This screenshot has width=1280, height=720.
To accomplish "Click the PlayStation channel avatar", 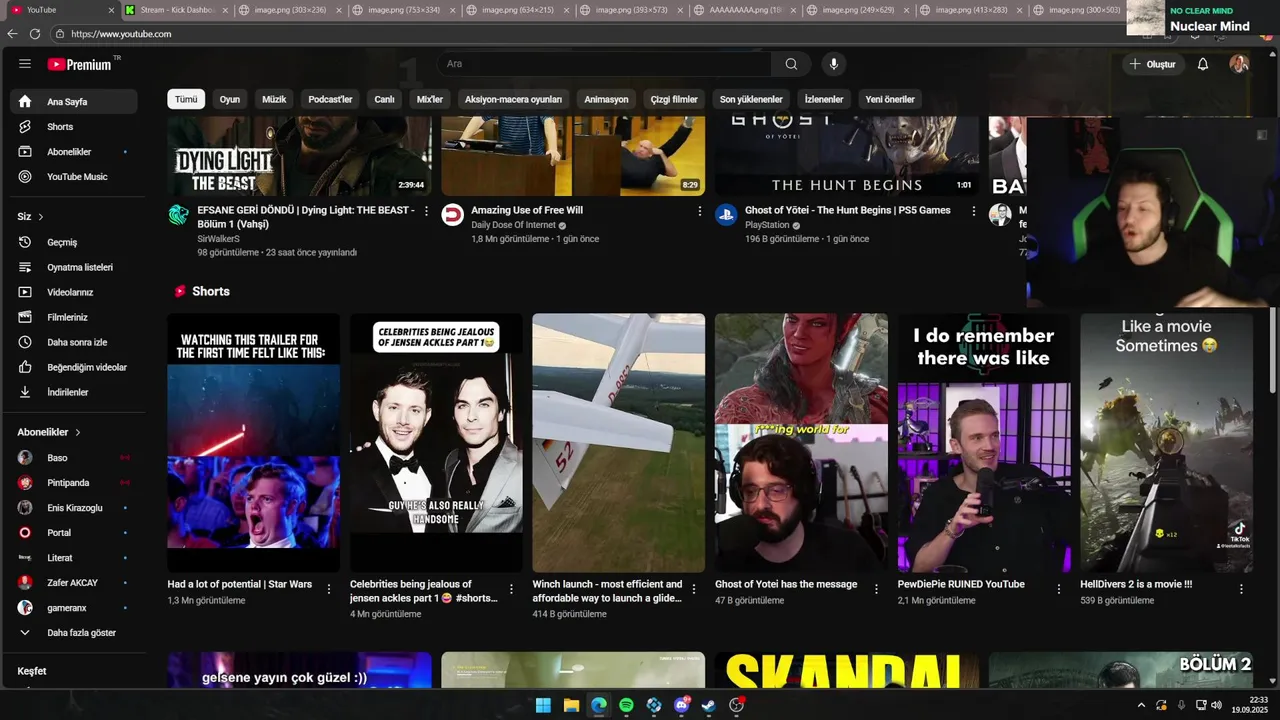I will pos(726,214).
